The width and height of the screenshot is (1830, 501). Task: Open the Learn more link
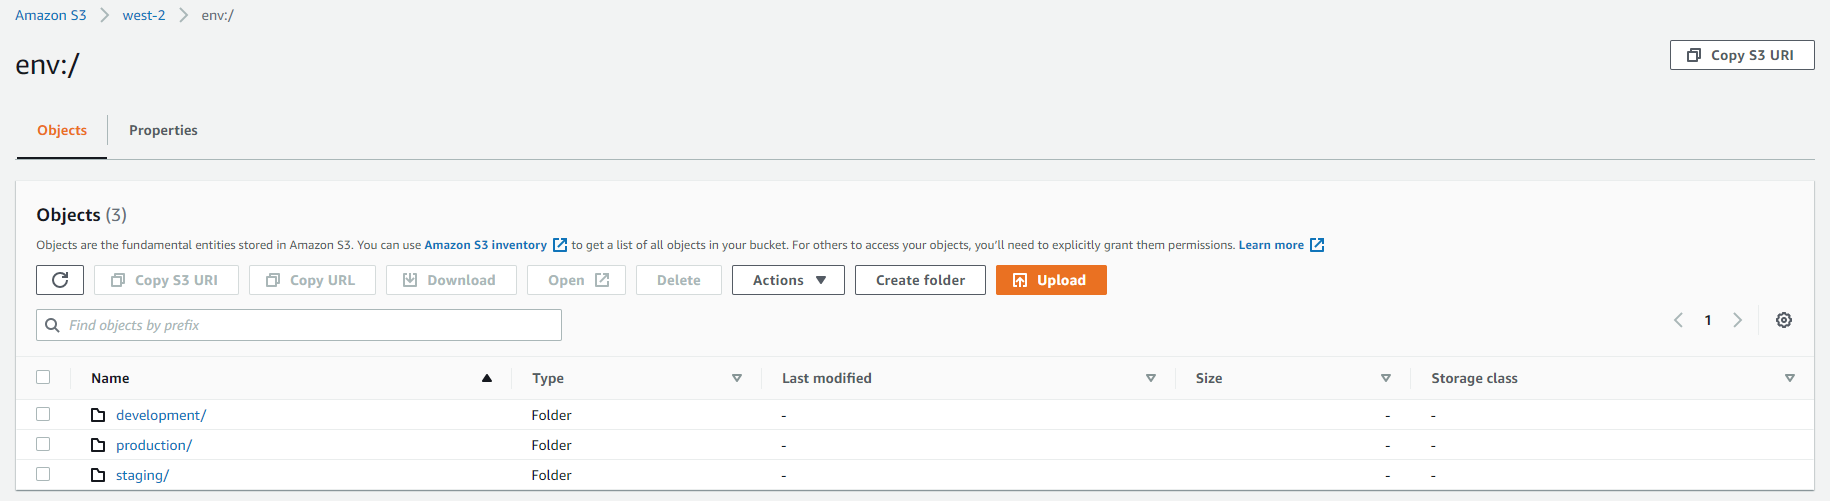point(1271,245)
